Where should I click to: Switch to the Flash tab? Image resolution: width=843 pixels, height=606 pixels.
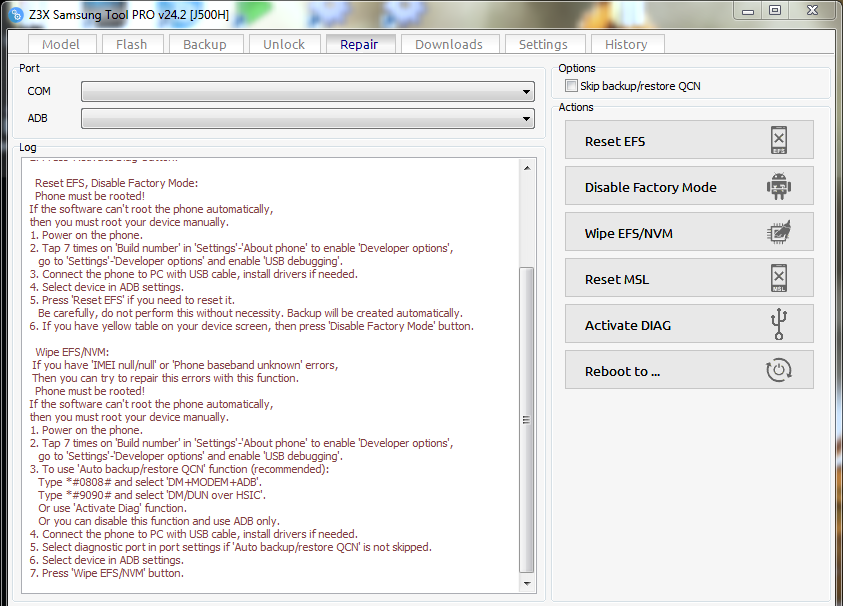tap(131, 44)
